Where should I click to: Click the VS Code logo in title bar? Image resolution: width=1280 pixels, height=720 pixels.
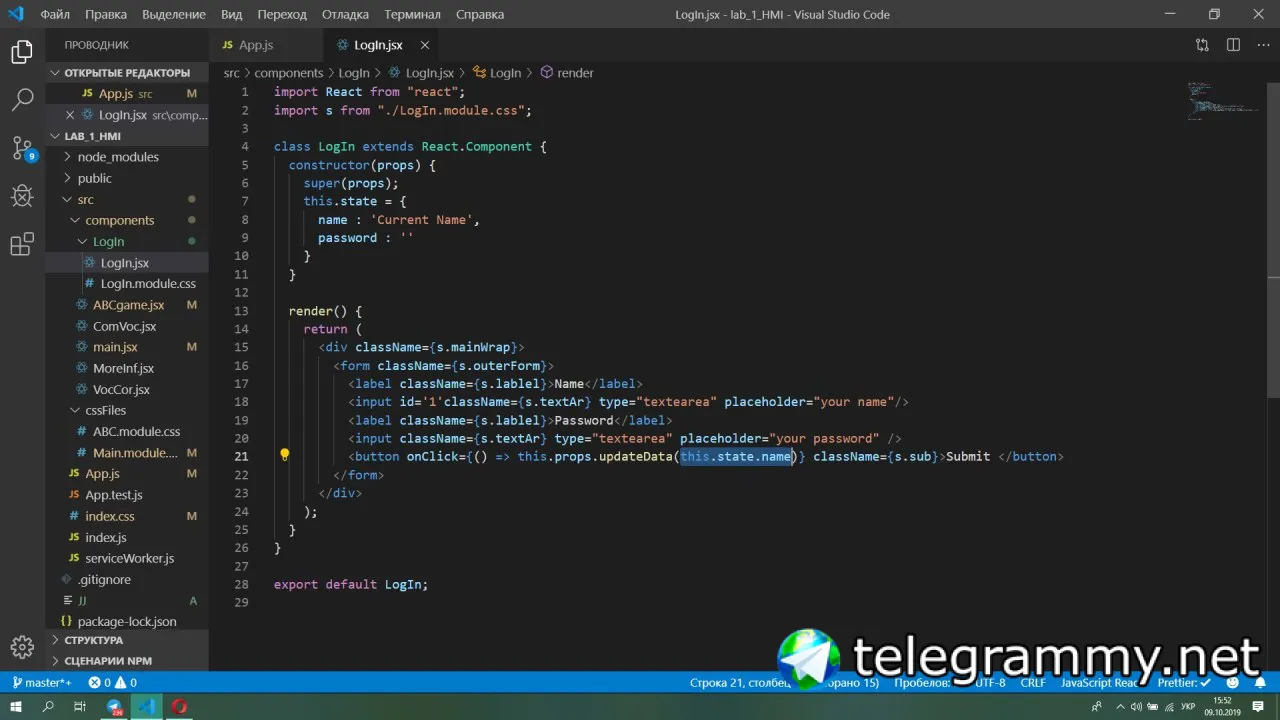16,14
